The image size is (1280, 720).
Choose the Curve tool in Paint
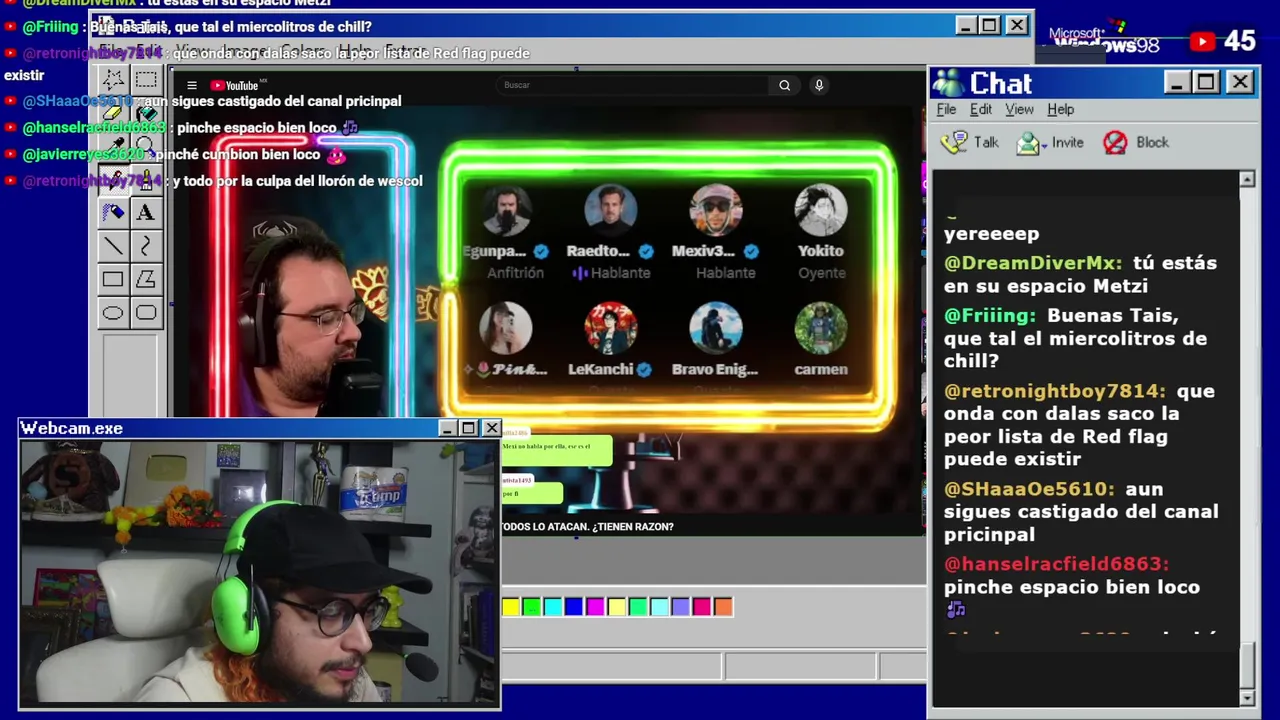click(146, 246)
